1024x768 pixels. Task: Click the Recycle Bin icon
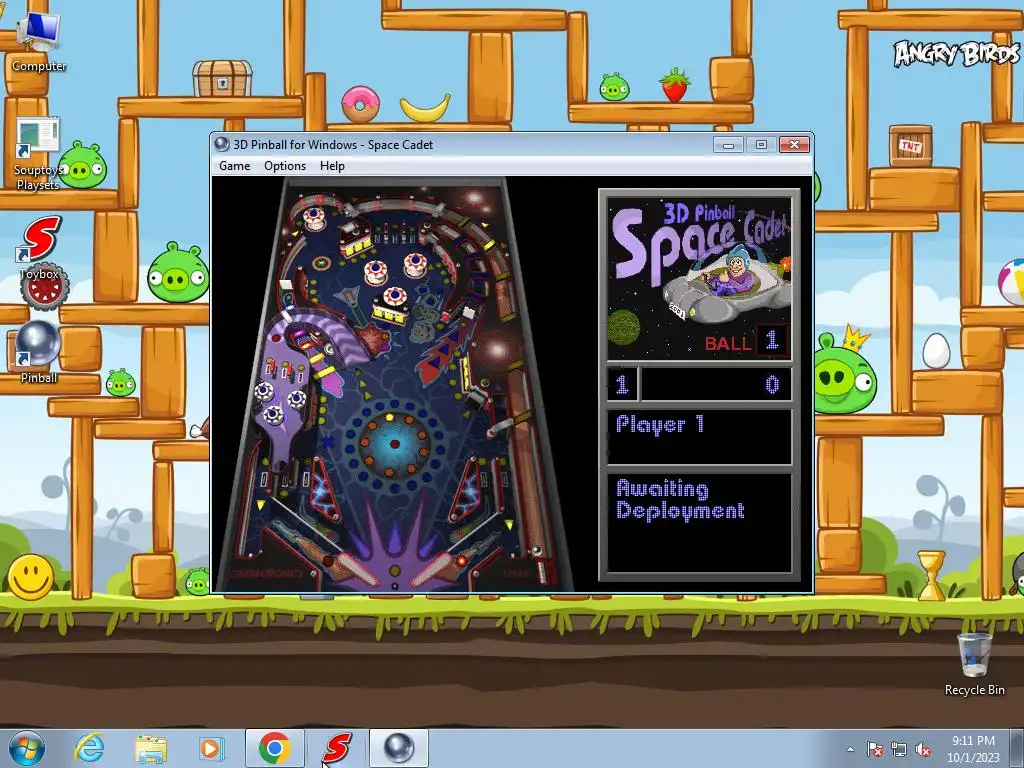click(x=974, y=664)
